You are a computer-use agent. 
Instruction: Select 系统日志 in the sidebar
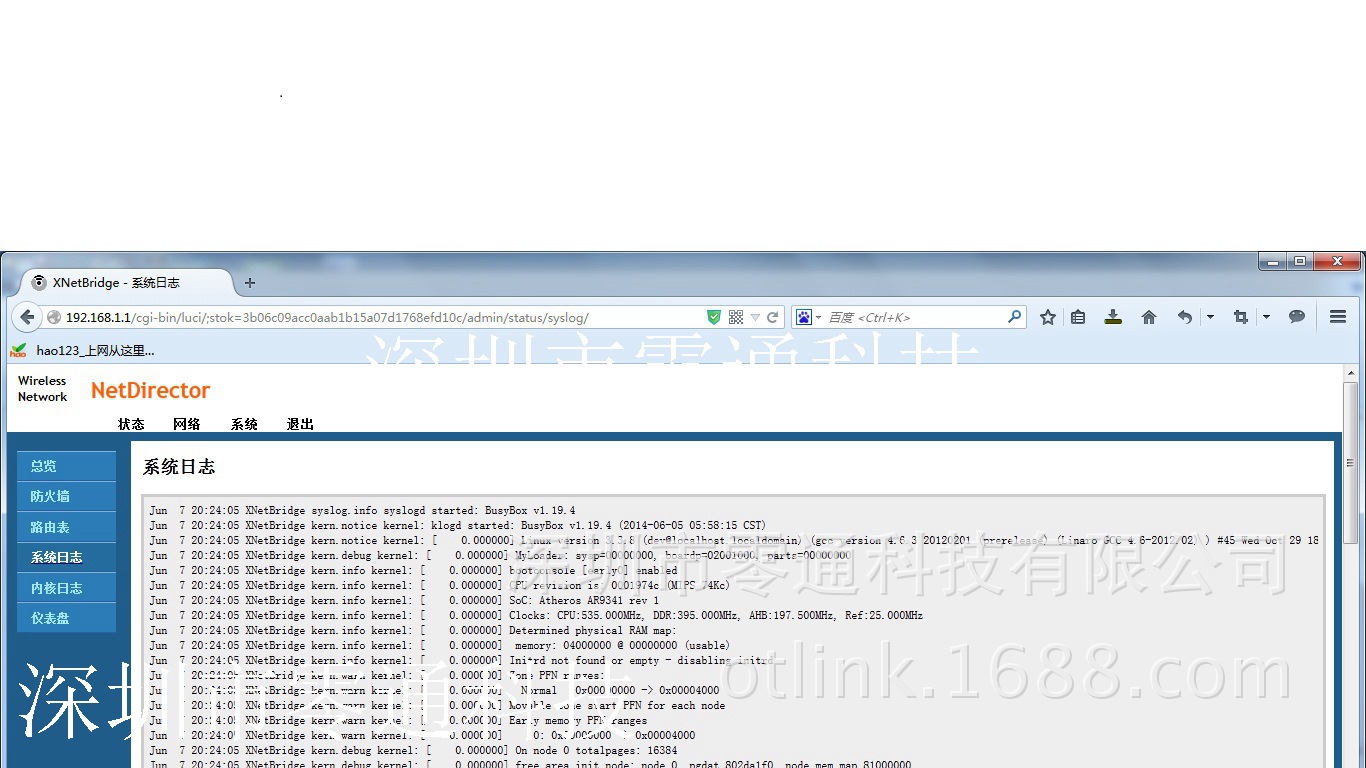(66, 557)
